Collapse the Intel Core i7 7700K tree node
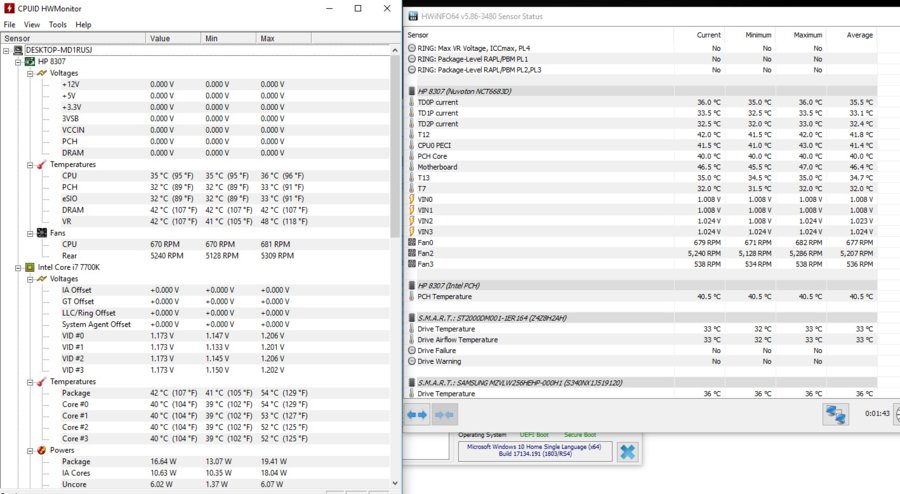Image resolution: width=900 pixels, height=494 pixels. [18, 267]
